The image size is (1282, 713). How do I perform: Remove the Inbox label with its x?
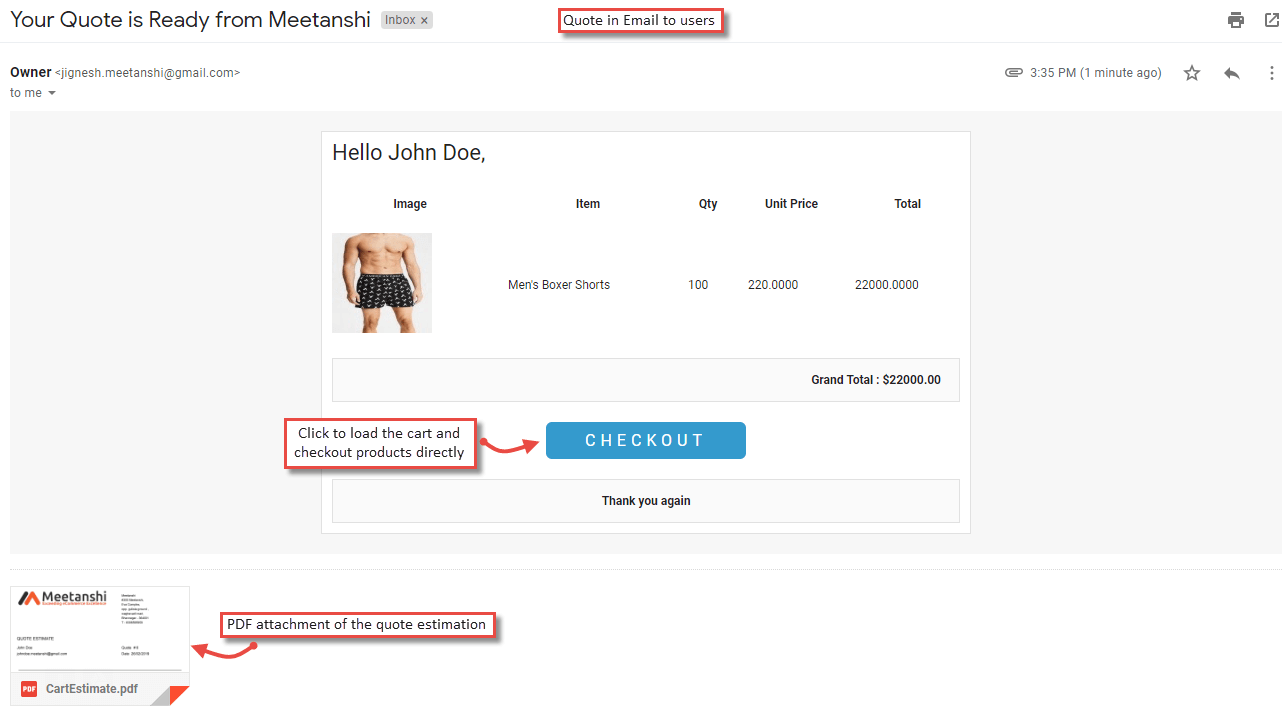424,20
